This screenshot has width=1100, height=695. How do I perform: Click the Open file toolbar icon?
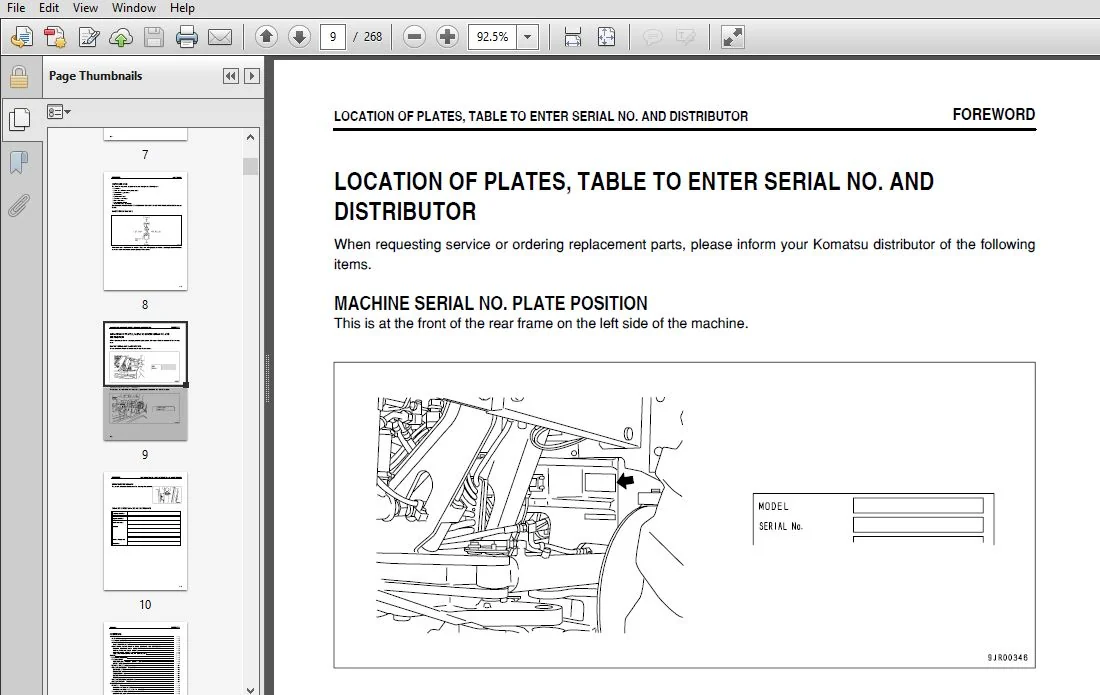tap(22, 36)
